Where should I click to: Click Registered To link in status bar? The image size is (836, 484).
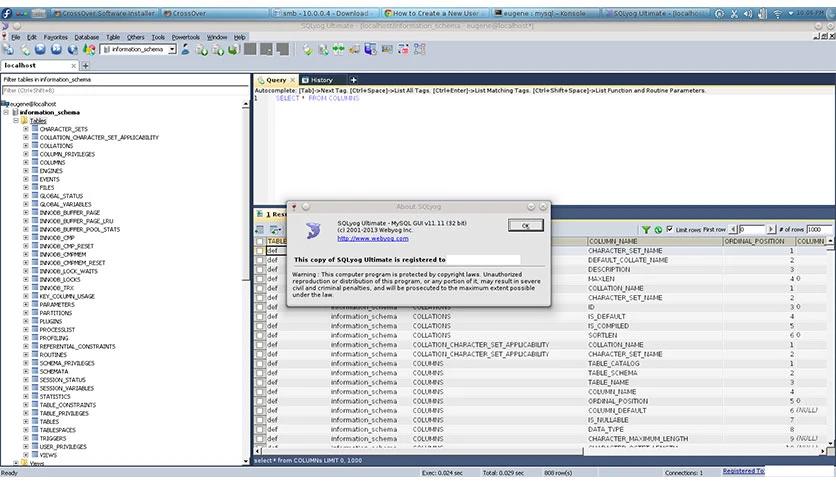743,471
